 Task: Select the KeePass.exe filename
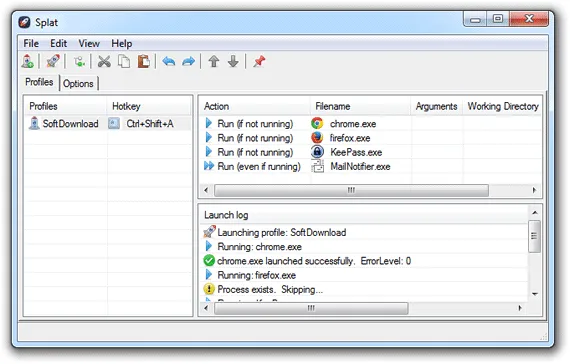point(356,152)
